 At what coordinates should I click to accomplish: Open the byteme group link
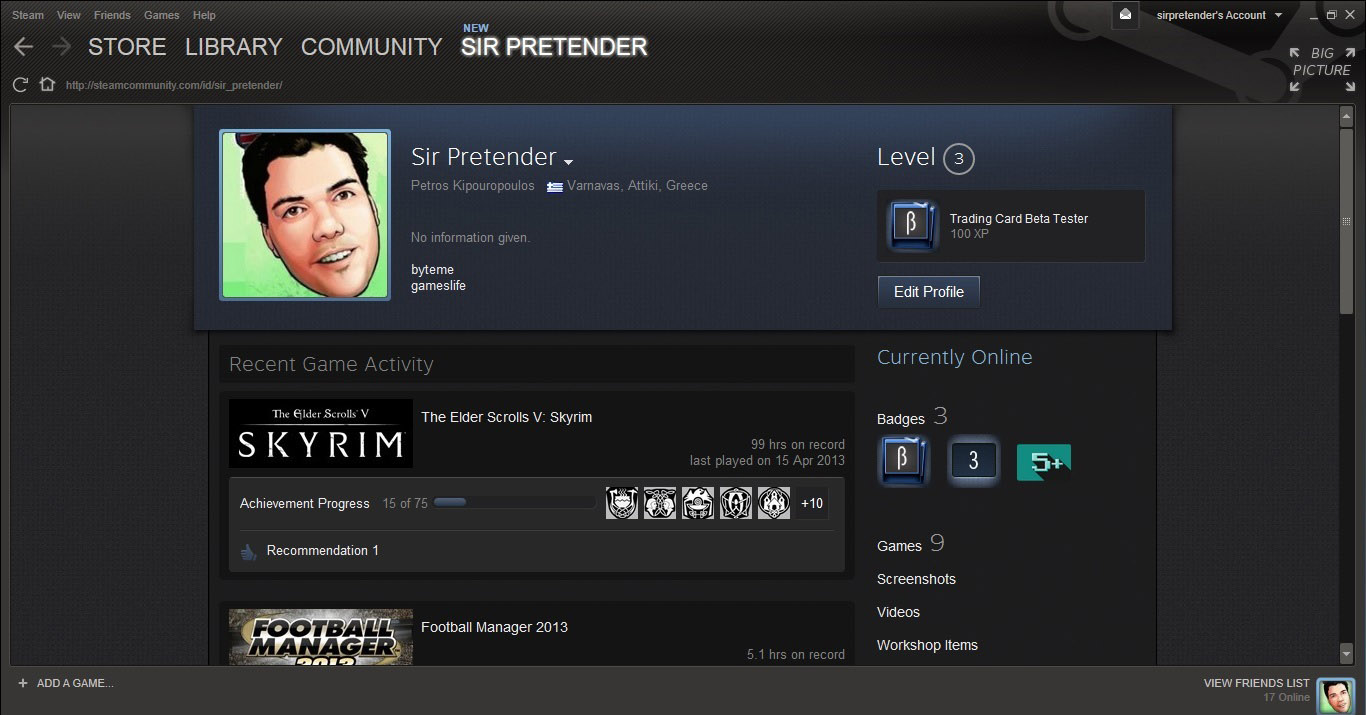[432, 270]
